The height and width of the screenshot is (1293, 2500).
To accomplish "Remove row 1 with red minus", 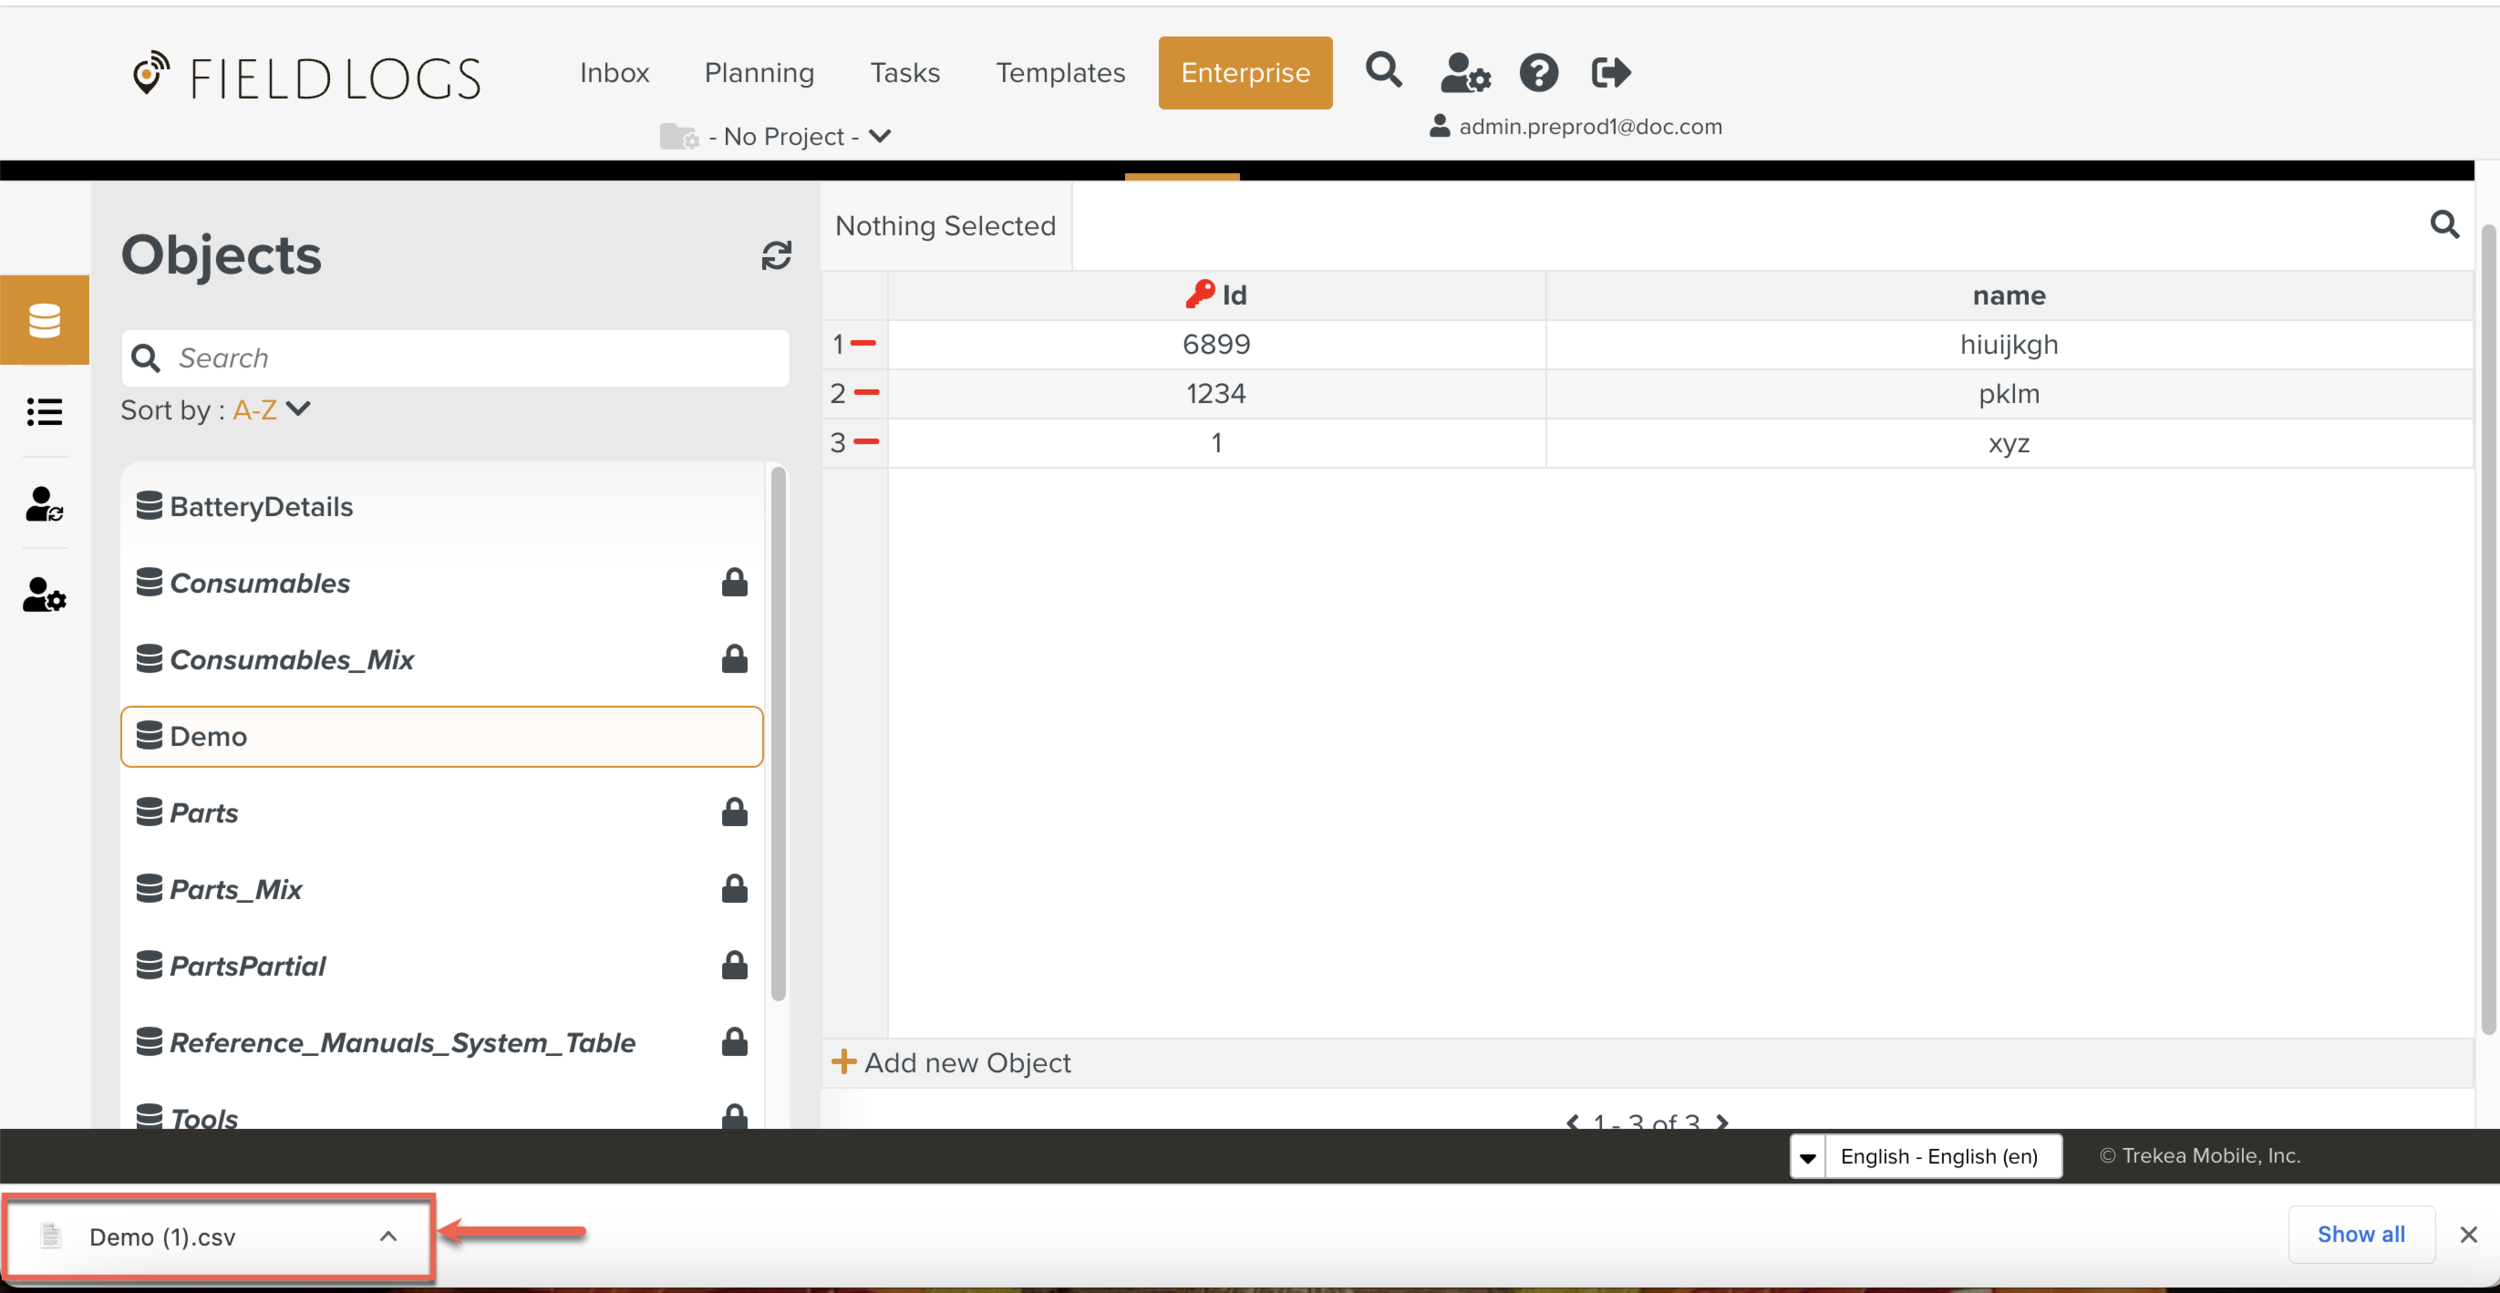I will click(864, 344).
